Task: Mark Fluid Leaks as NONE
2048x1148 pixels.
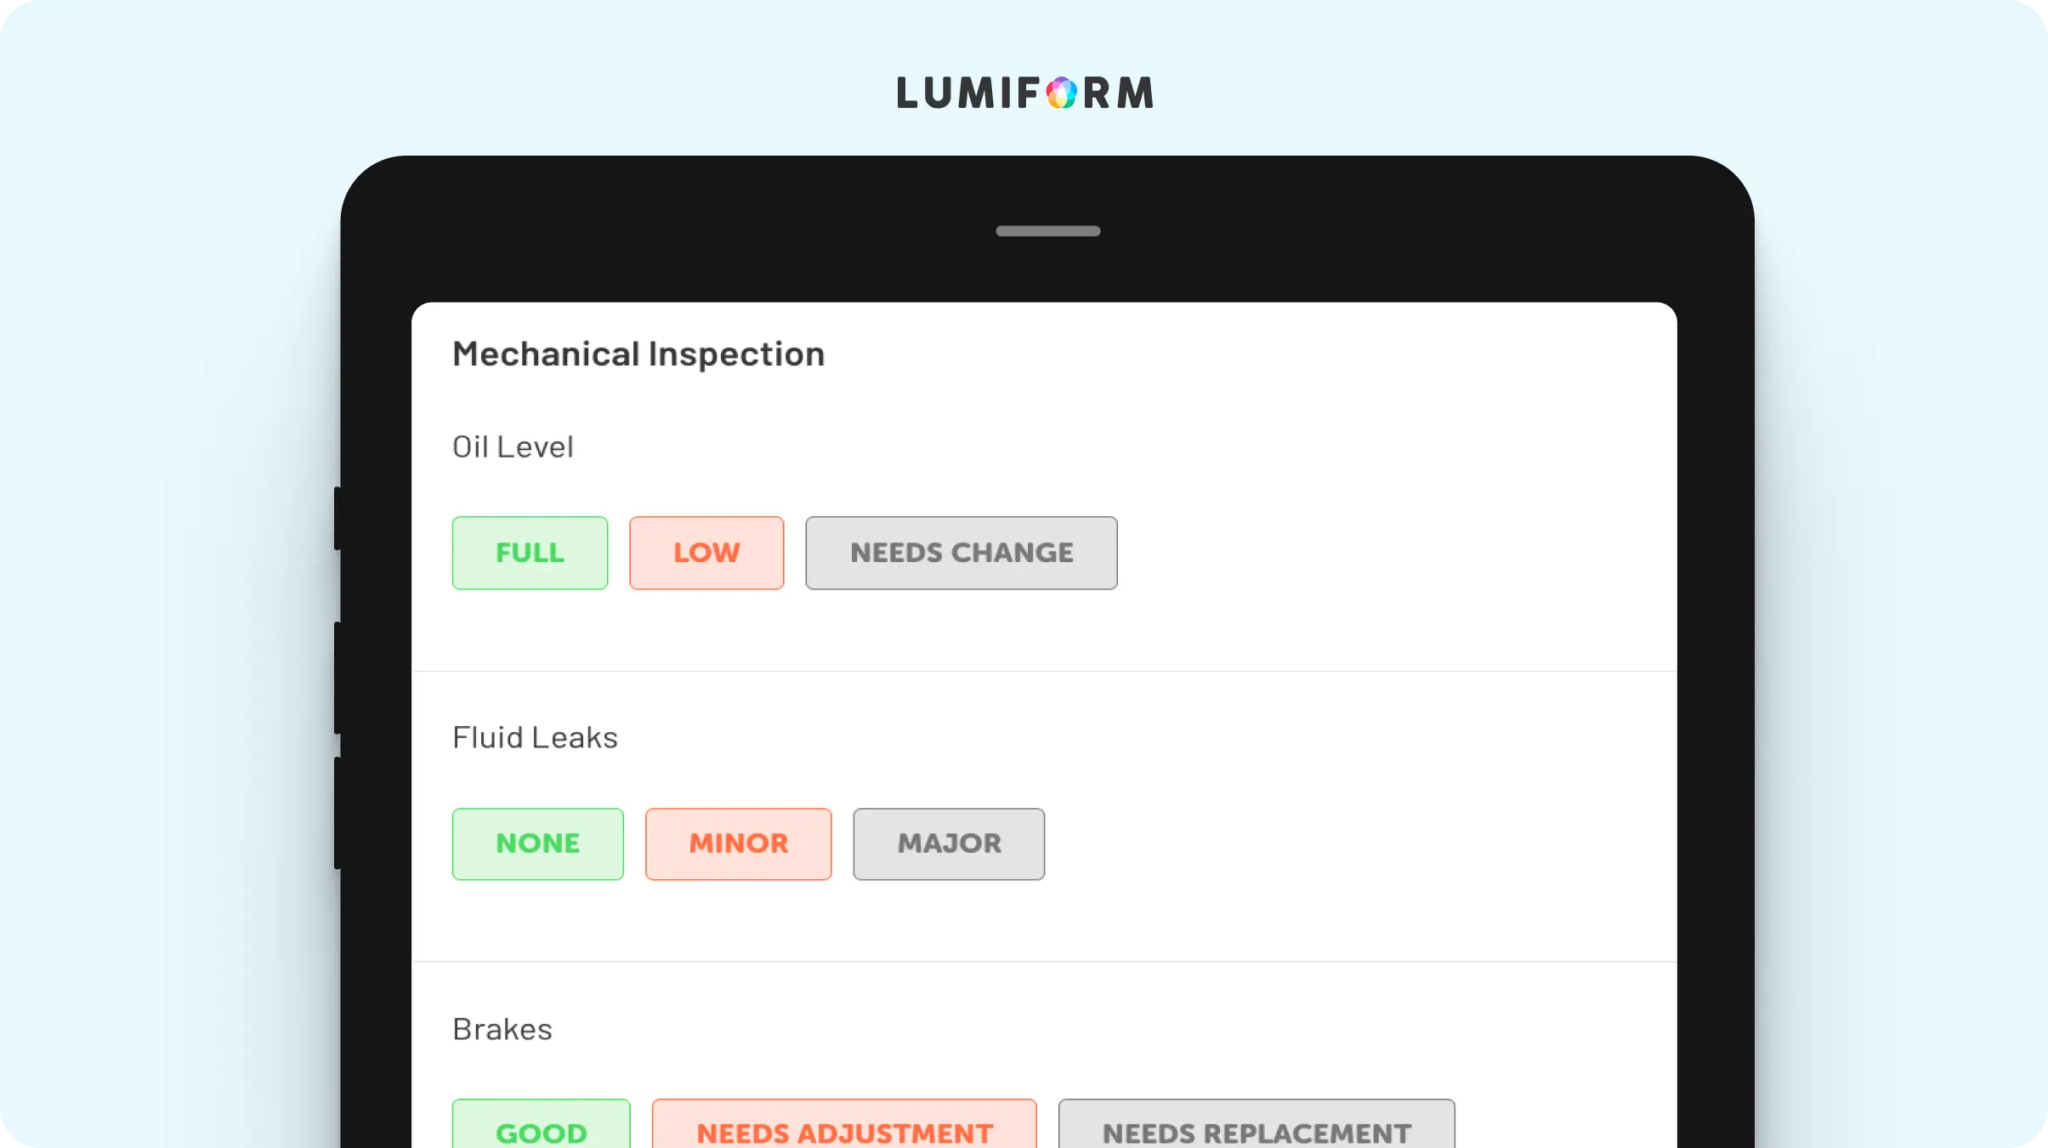Action: tap(538, 844)
